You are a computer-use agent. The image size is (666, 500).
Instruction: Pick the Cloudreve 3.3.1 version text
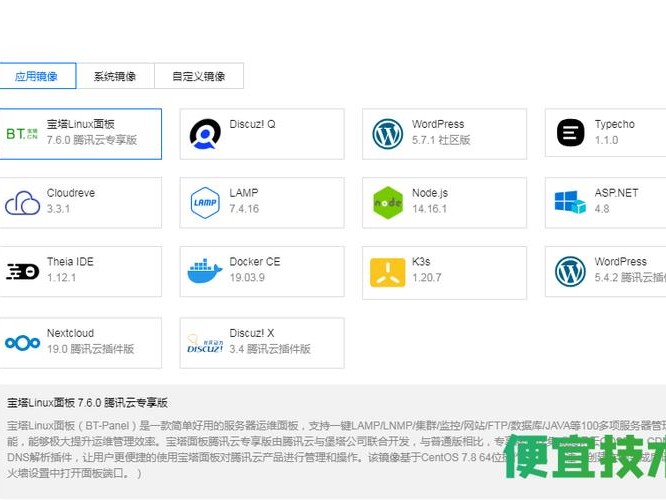coord(58,209)
